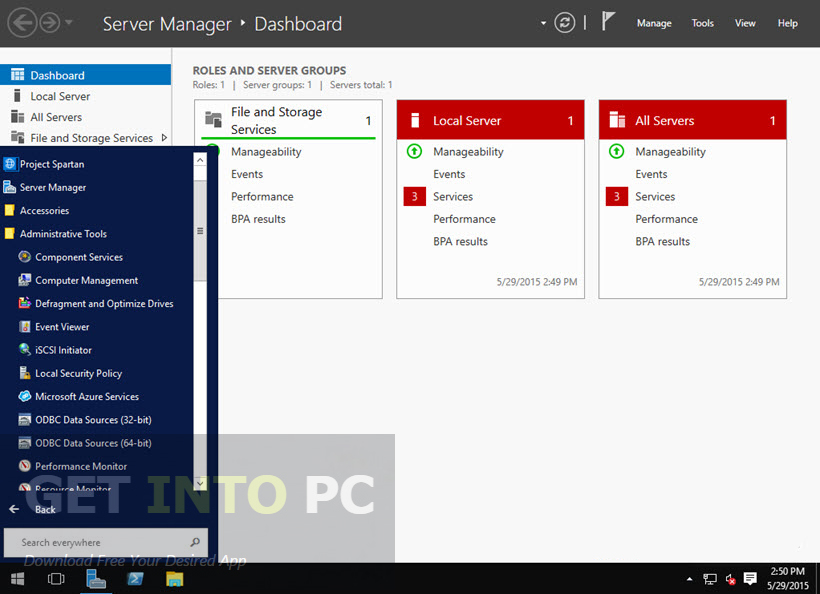Viewport: 820px width, 594px height.
Task: Launch iSCSI Initiator from start menu
Action: coord(63,350)
